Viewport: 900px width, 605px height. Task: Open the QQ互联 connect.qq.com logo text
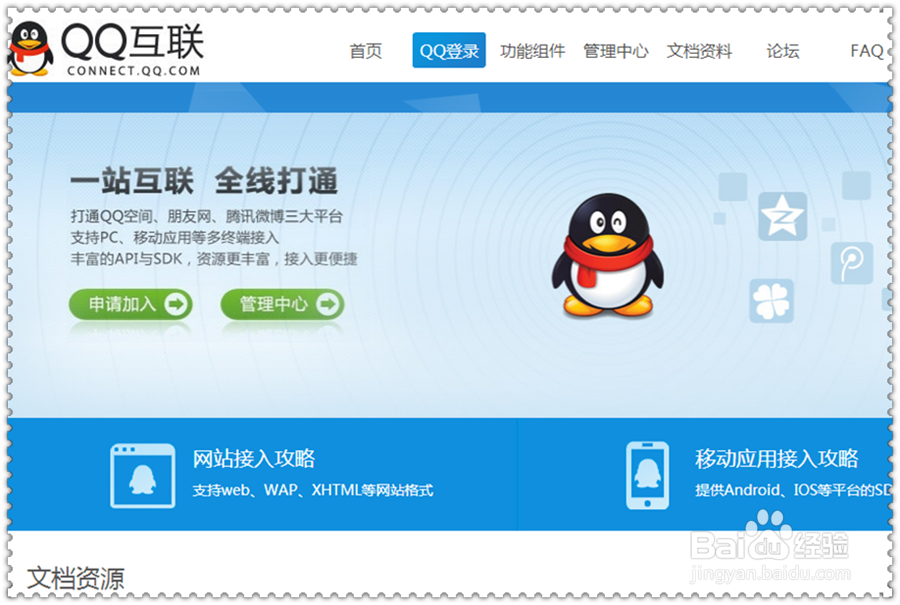[133, 49]
